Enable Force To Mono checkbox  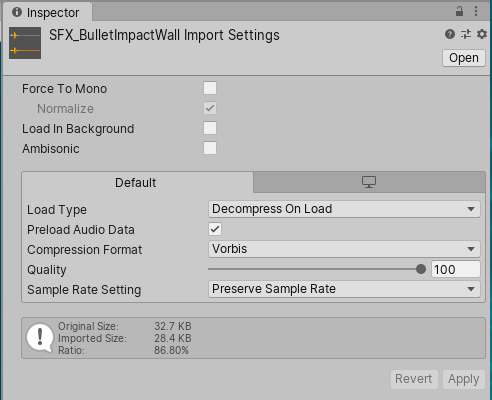pyautogui.click(x=210, y=88)
